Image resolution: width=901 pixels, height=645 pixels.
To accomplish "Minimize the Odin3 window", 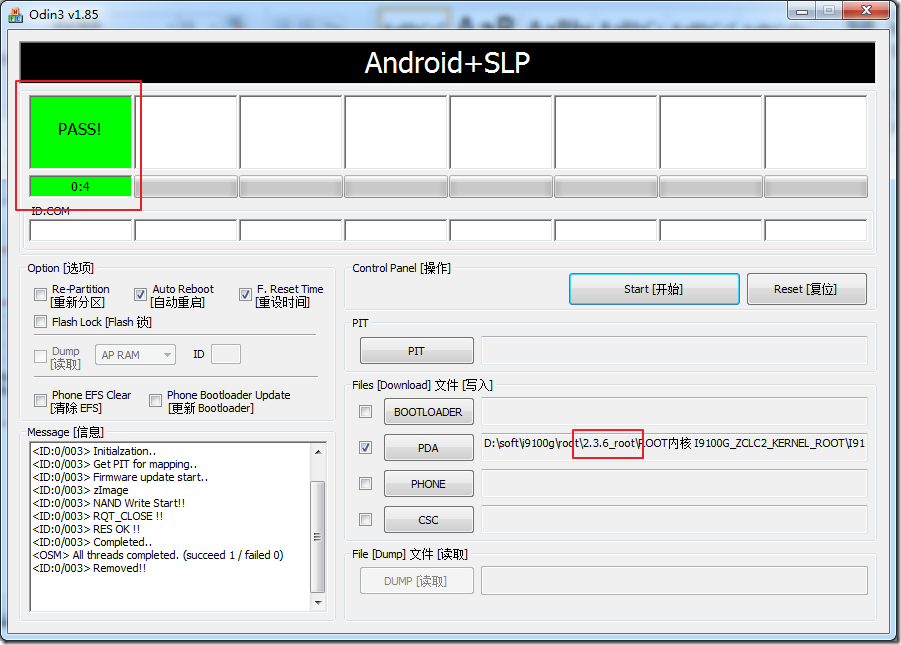I will click(x=802, y=10).
